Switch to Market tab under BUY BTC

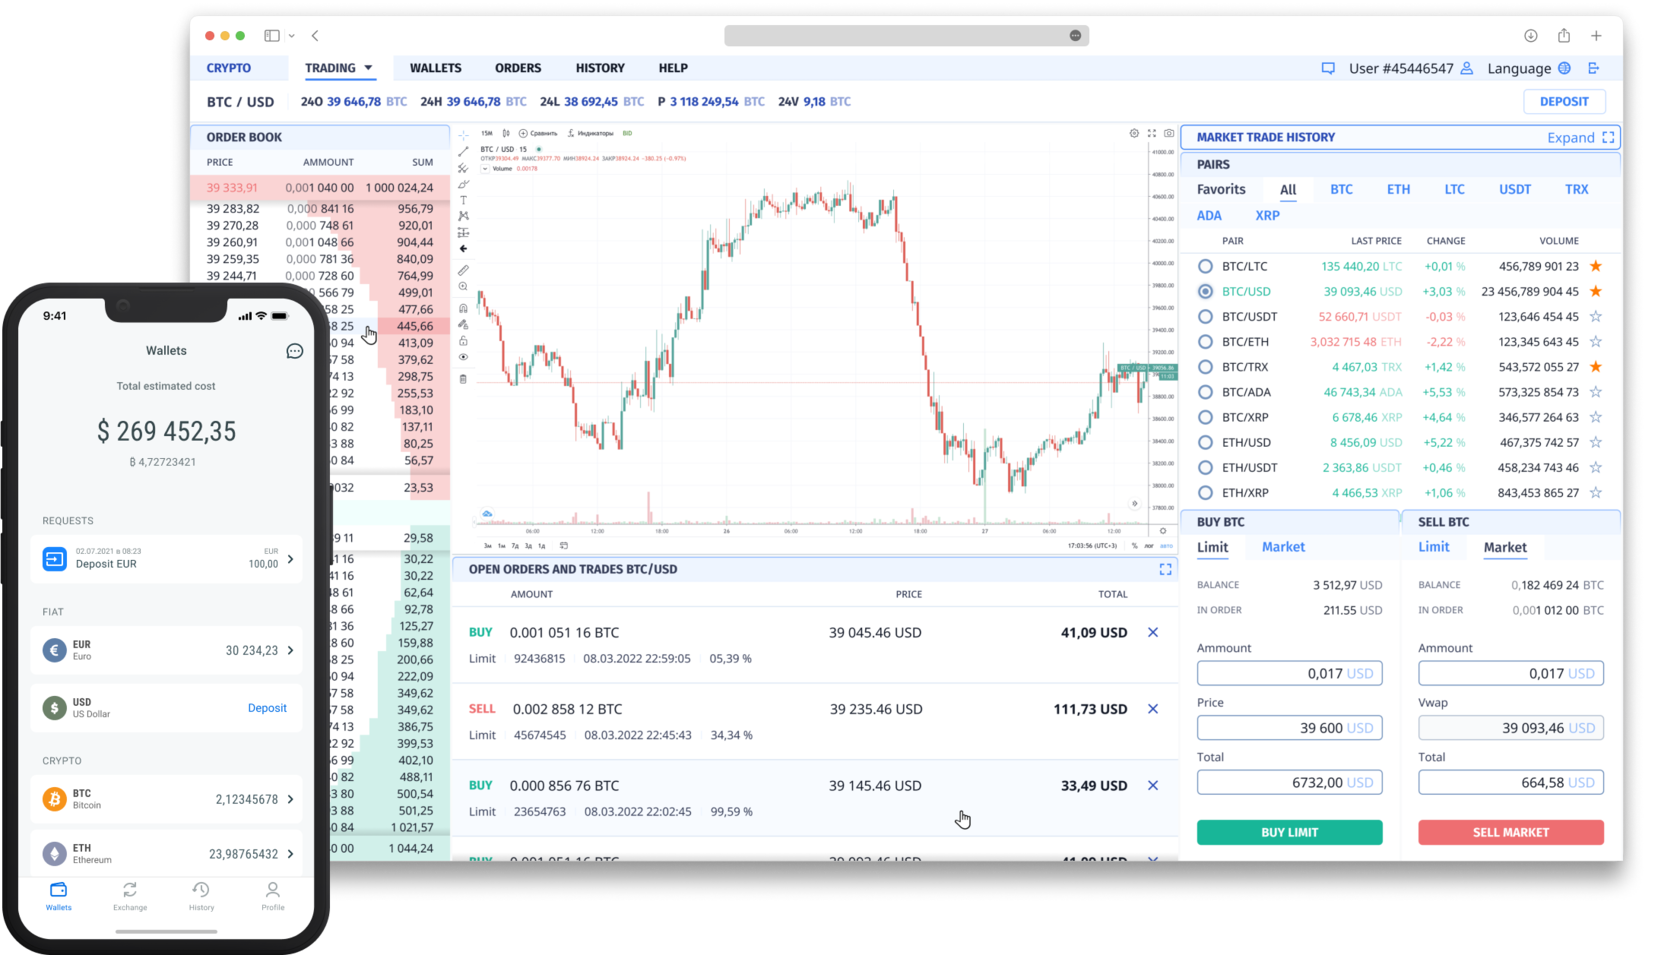(1283, 547)
